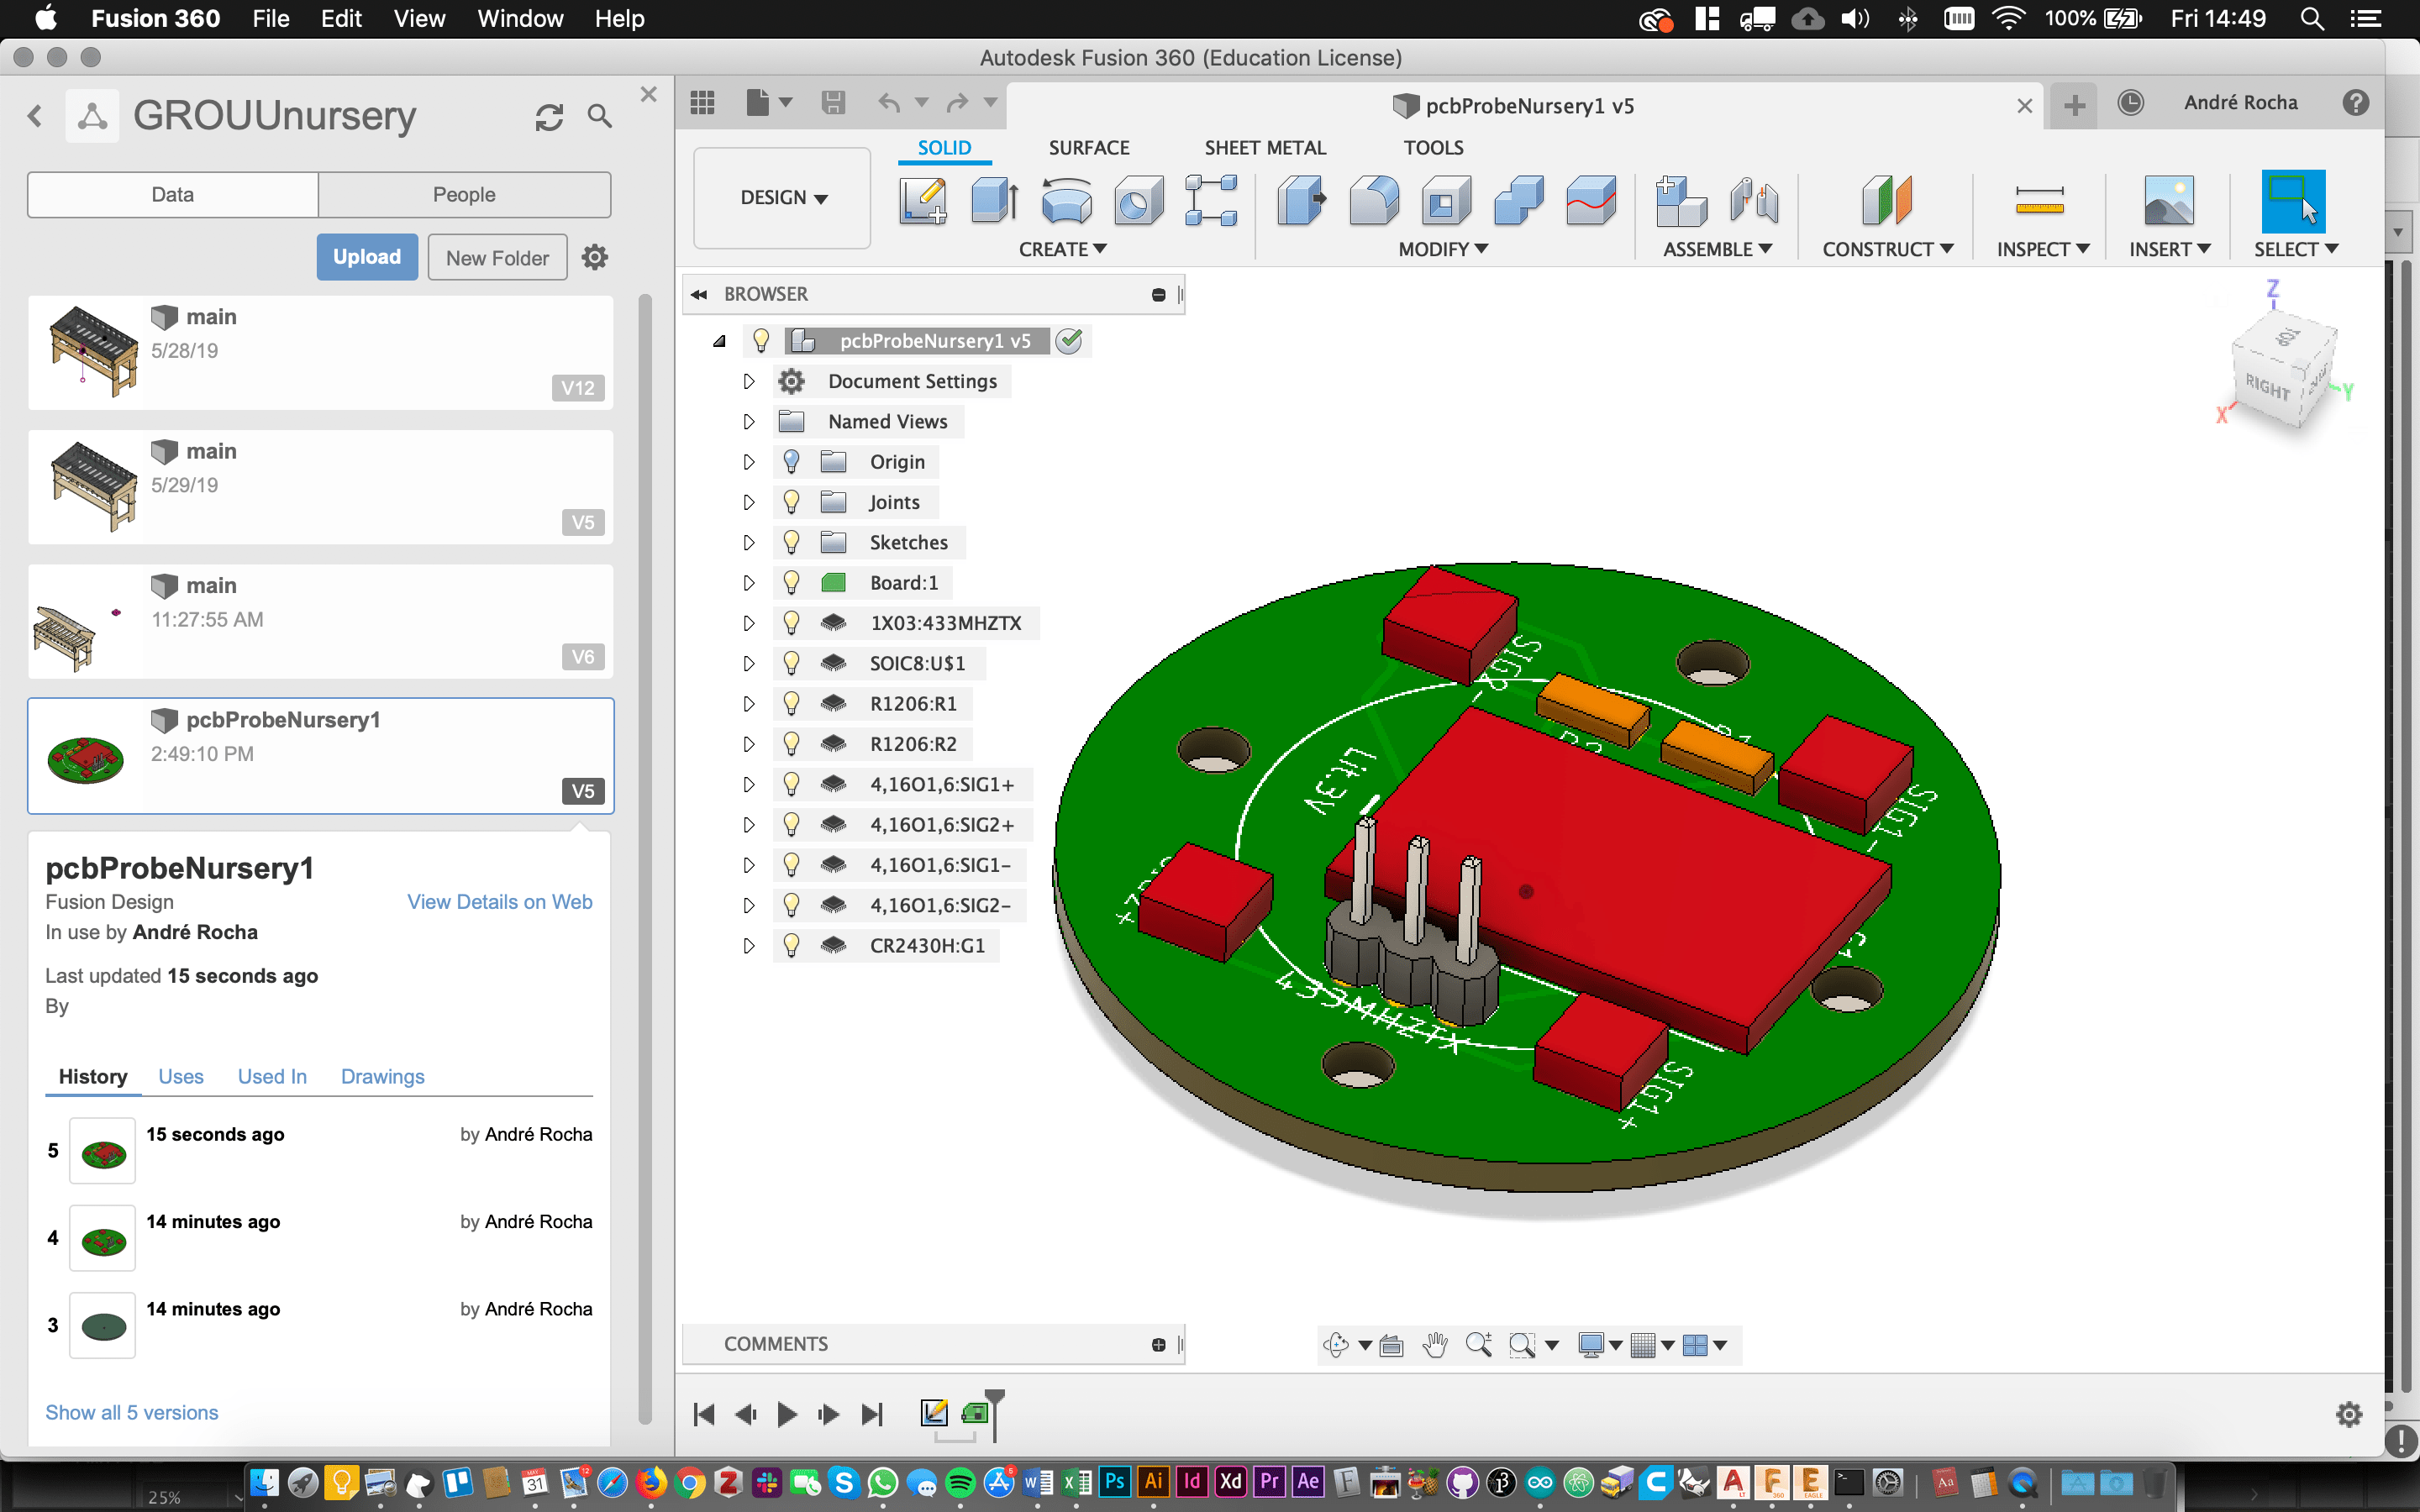Select the Press Pull tool
The image size is (2420, 1512).
[x=1302, y=200]
